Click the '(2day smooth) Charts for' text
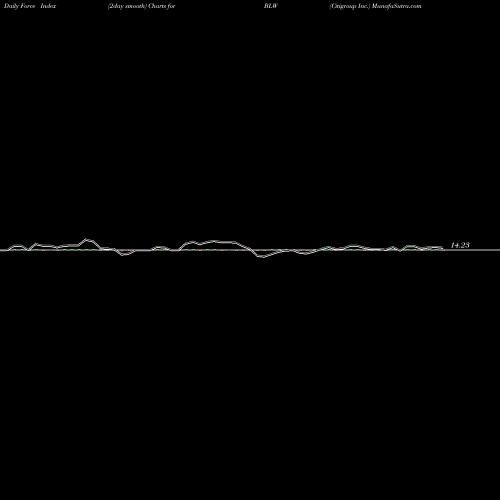This screenshot has height=500, width=500. click(142, 6)
